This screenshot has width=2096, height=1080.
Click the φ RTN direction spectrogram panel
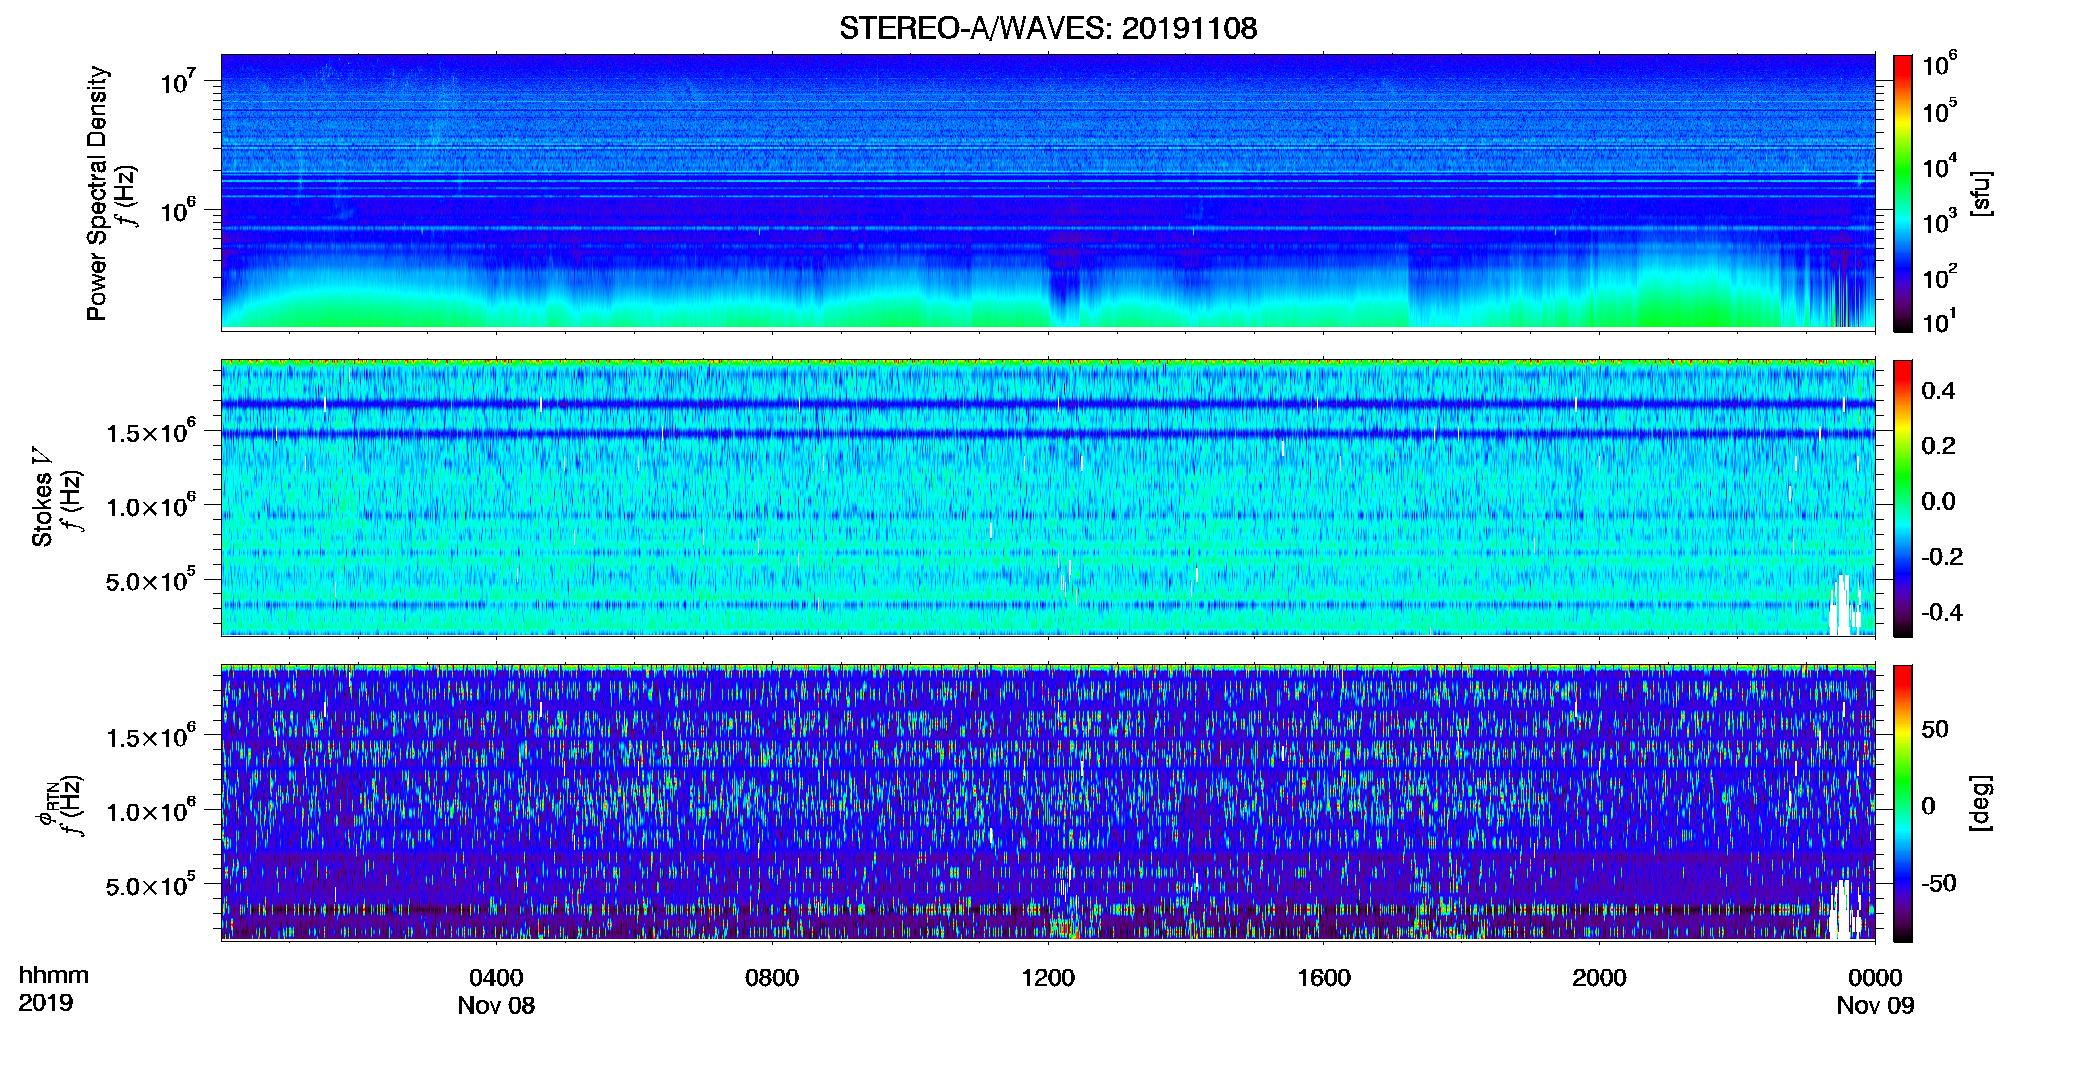coord(1048,802)
